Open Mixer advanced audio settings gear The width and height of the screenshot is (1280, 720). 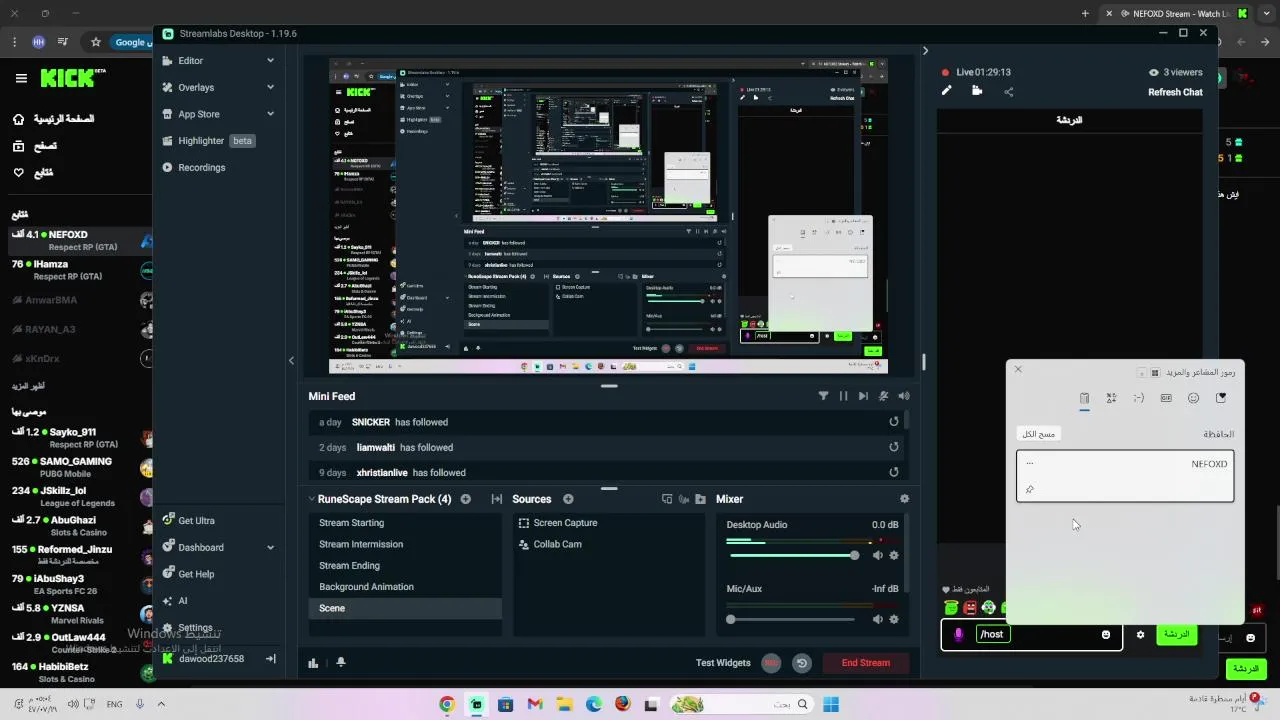[904, 499]
